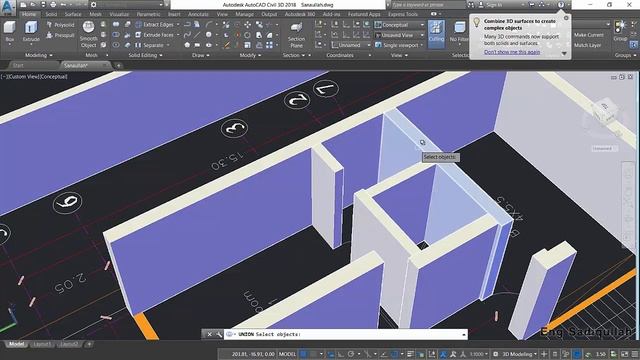Click Make Current layer button
Viewport: 640px width, 360px height.
point(589,35)
